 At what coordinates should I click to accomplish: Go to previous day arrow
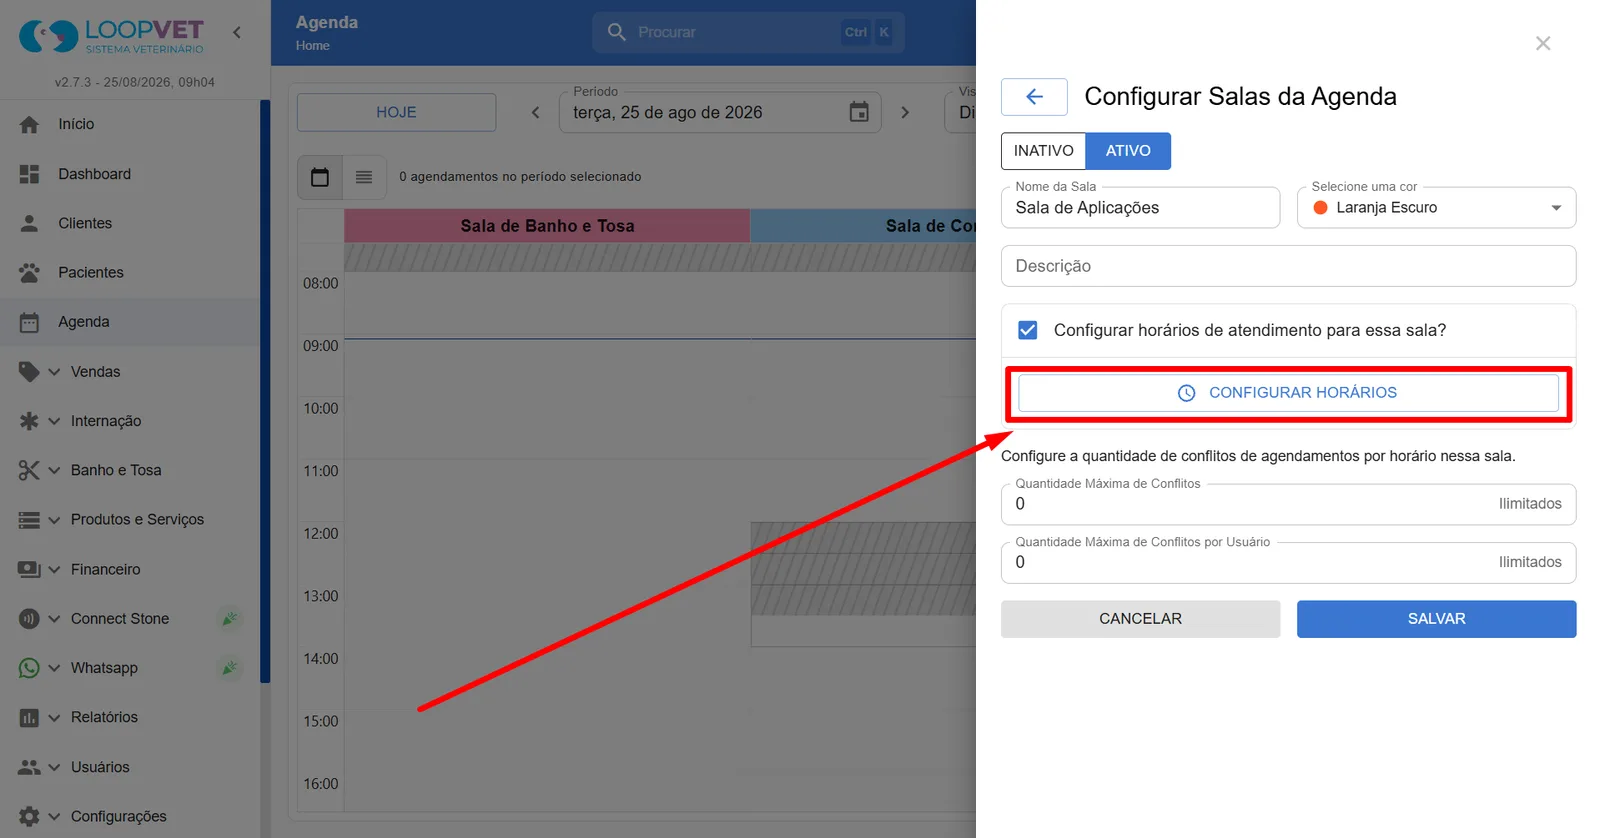(536, 112)
